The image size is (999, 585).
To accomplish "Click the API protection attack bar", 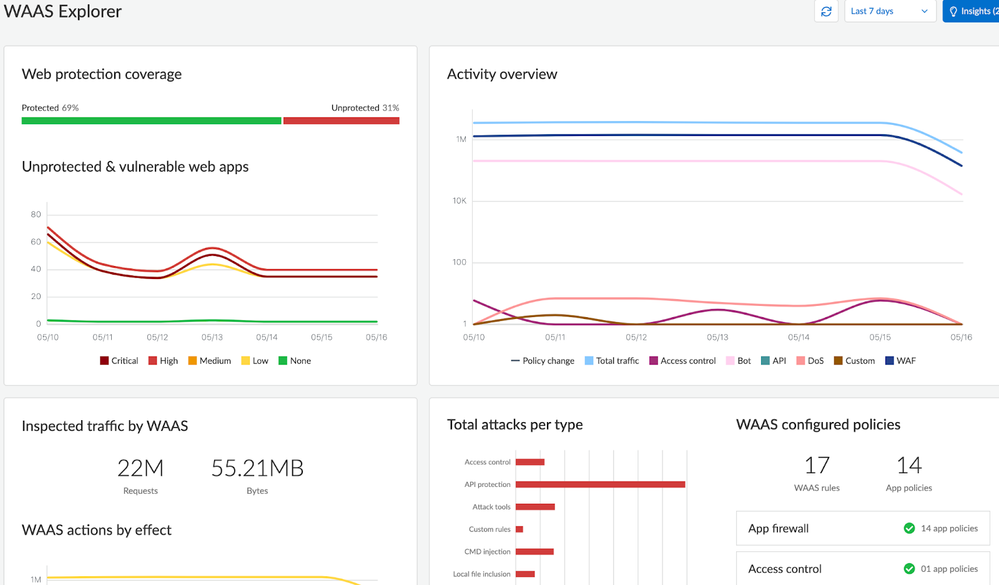I will 600,485.
